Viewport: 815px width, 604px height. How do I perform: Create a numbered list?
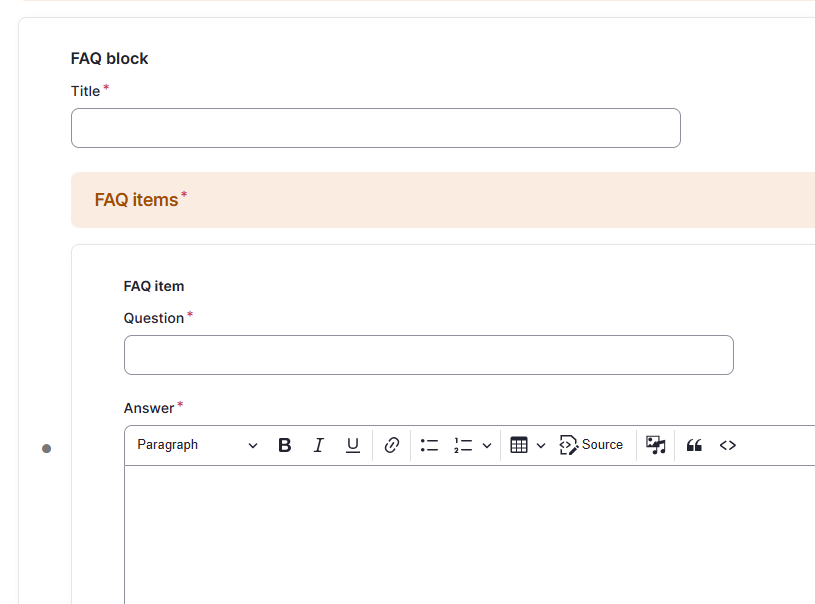click(x=463, y=445)
